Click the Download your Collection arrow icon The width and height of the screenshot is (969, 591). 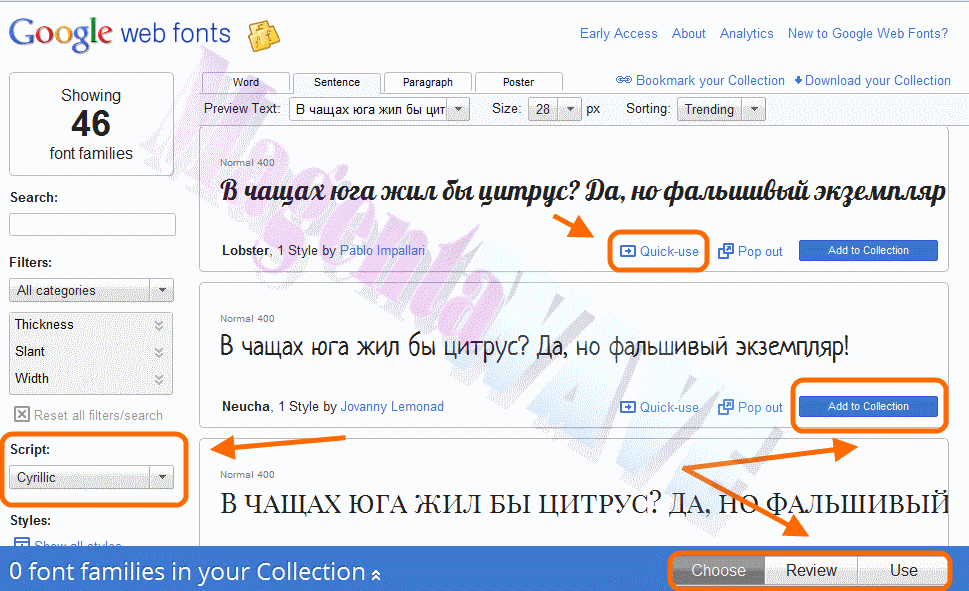798,80
